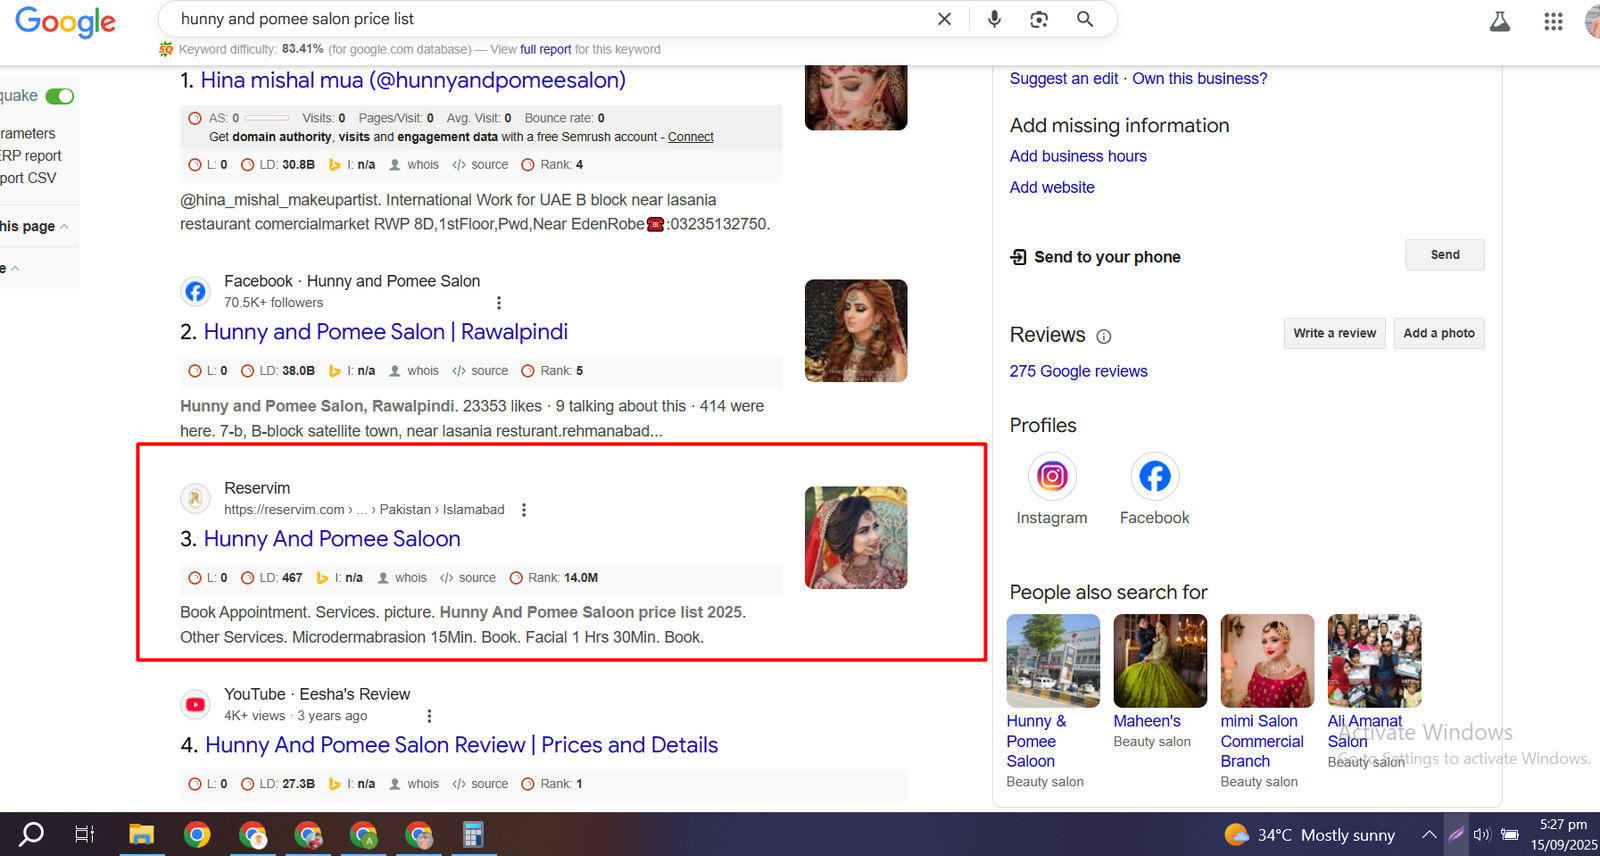
Task: Click Write a review button
Action: [1334, 333]
